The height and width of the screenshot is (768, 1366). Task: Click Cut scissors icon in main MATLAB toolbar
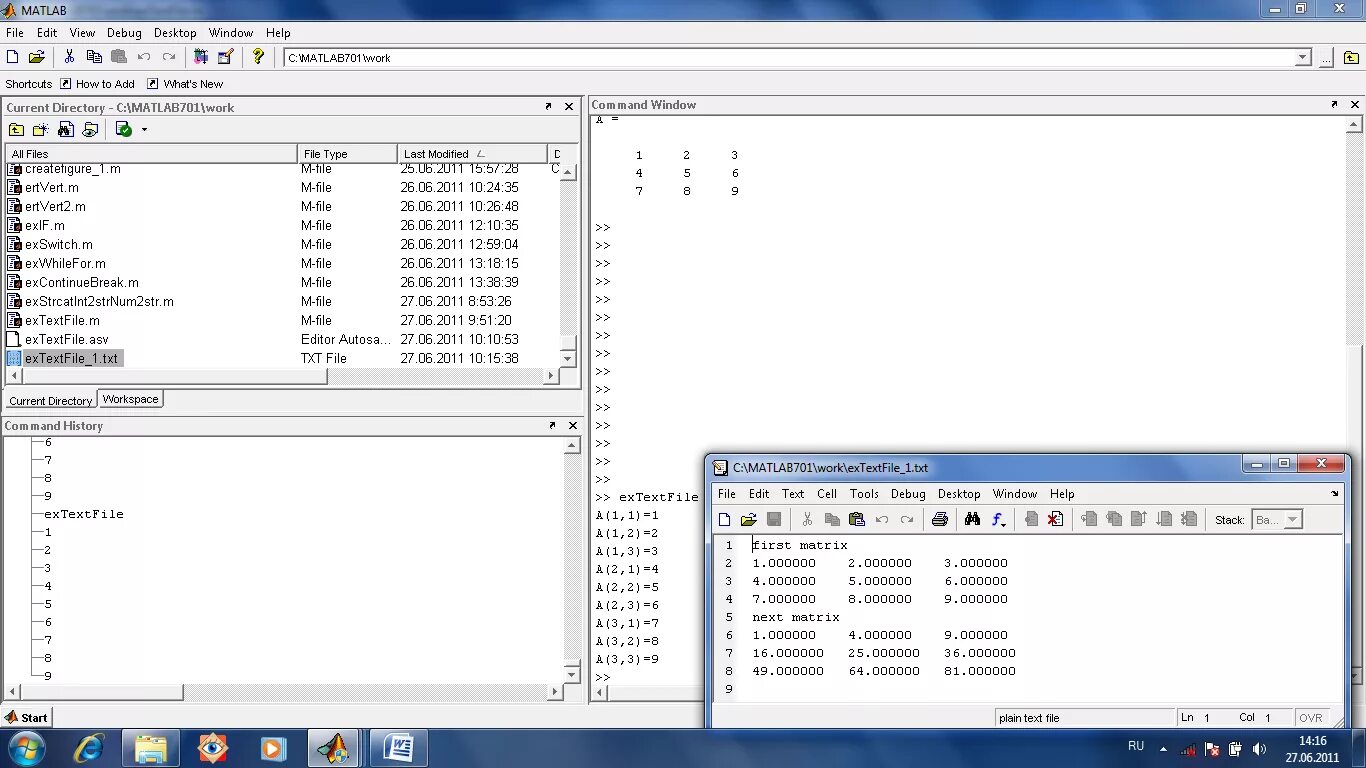[x=69, y=57]
